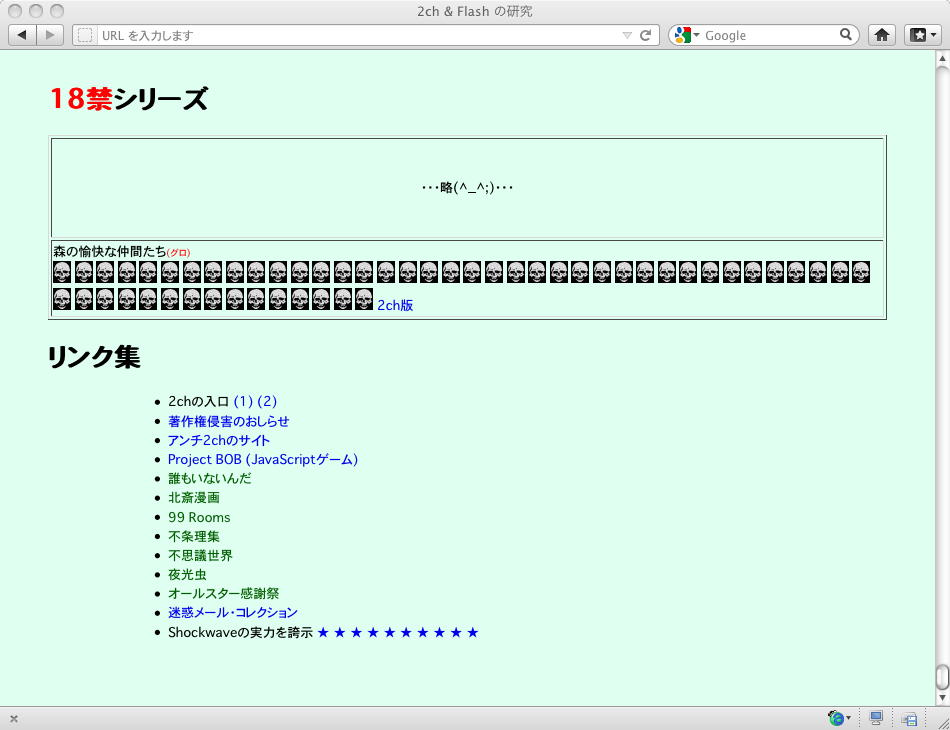The image size is (950, 730).
Task: Open the 夜光虫 link
Action: click(187, 574)
